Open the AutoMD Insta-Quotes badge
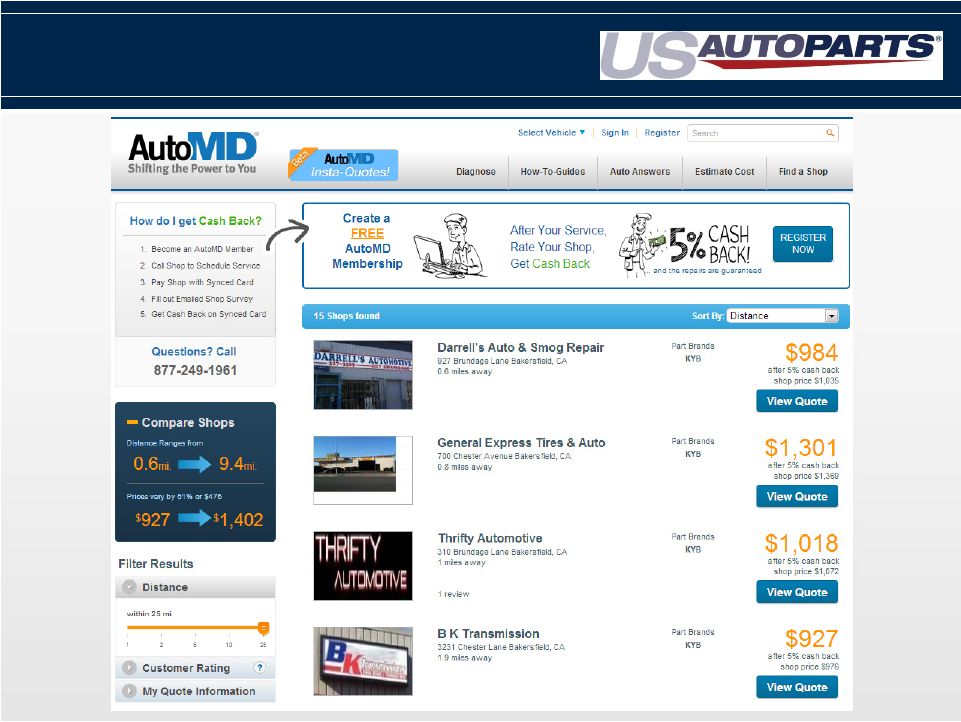The image size is (961, 722). (344, 164)
